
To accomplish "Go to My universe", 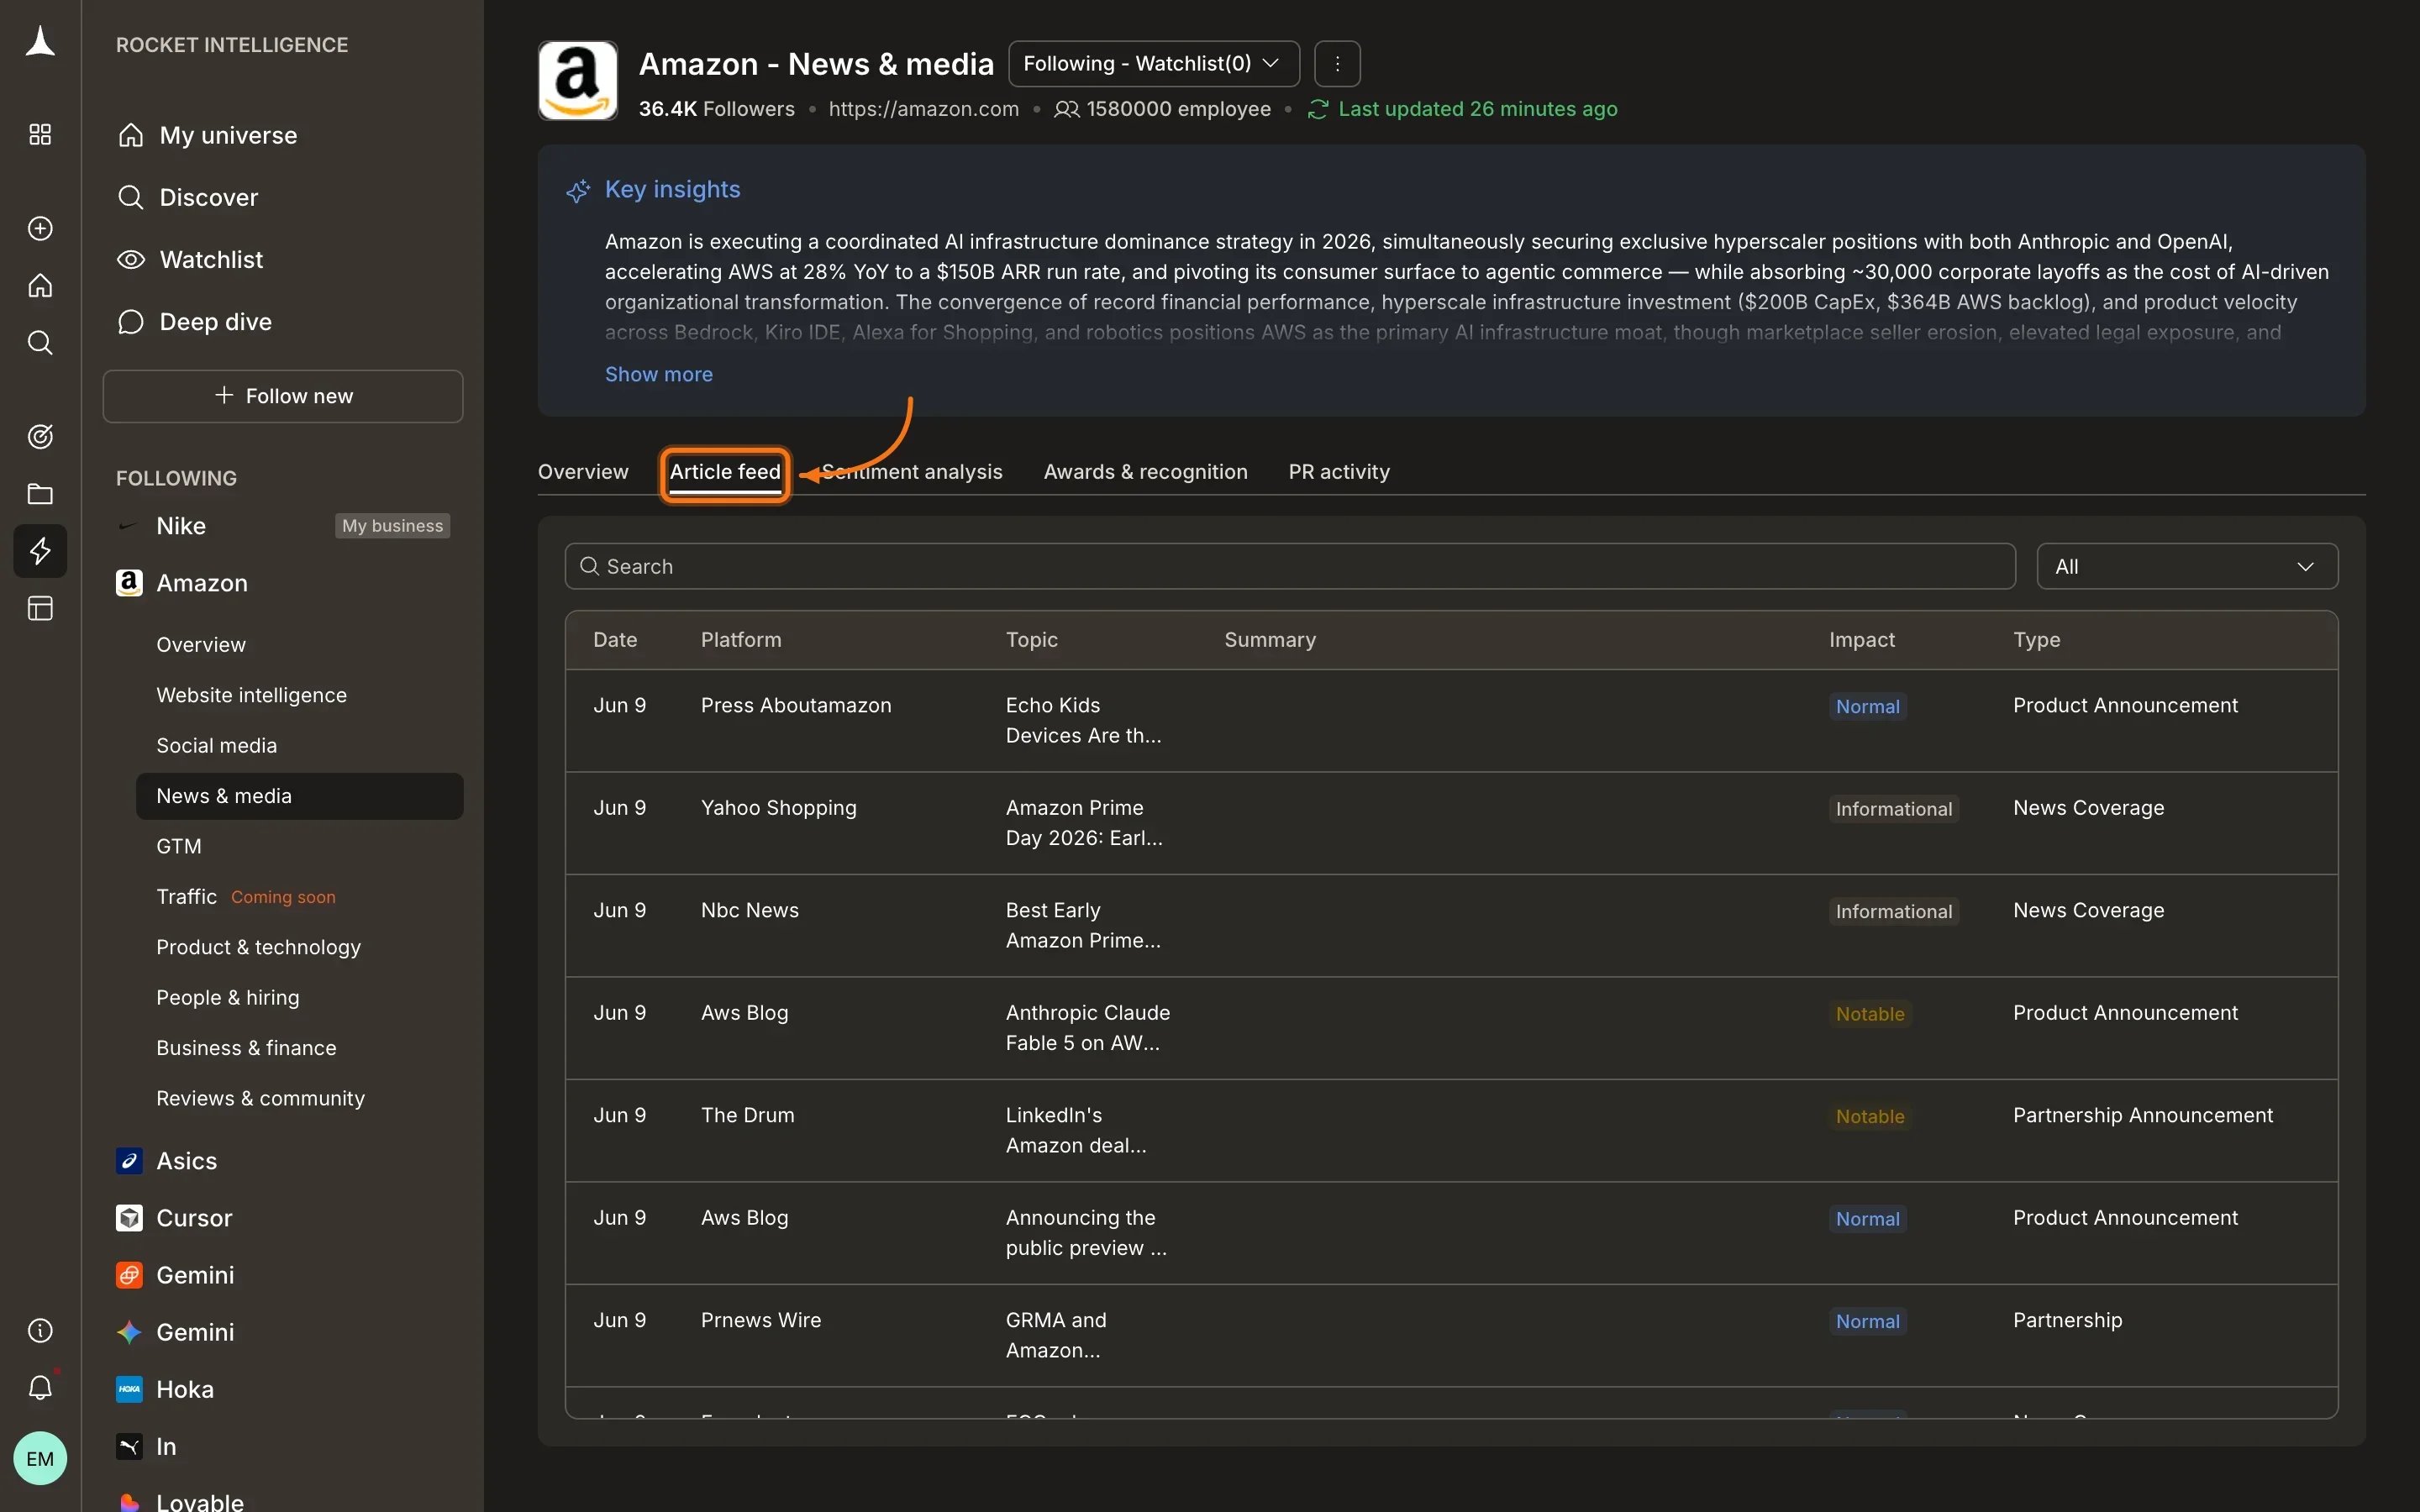I will click(x=228, y=135).
